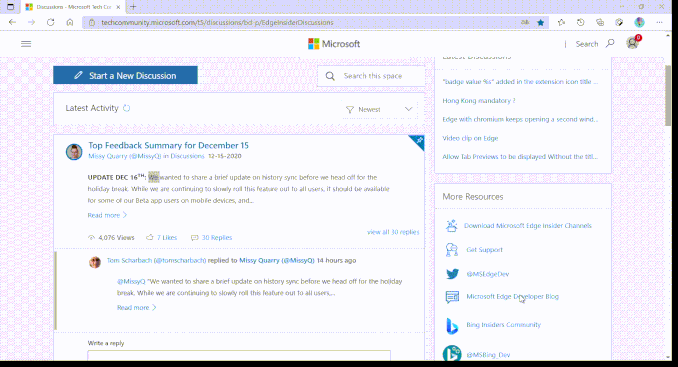The width and height of the screenshot is (678, 367).
Task: Click Download Microsoft Edge Insider Channels
Action: [528, 225]
